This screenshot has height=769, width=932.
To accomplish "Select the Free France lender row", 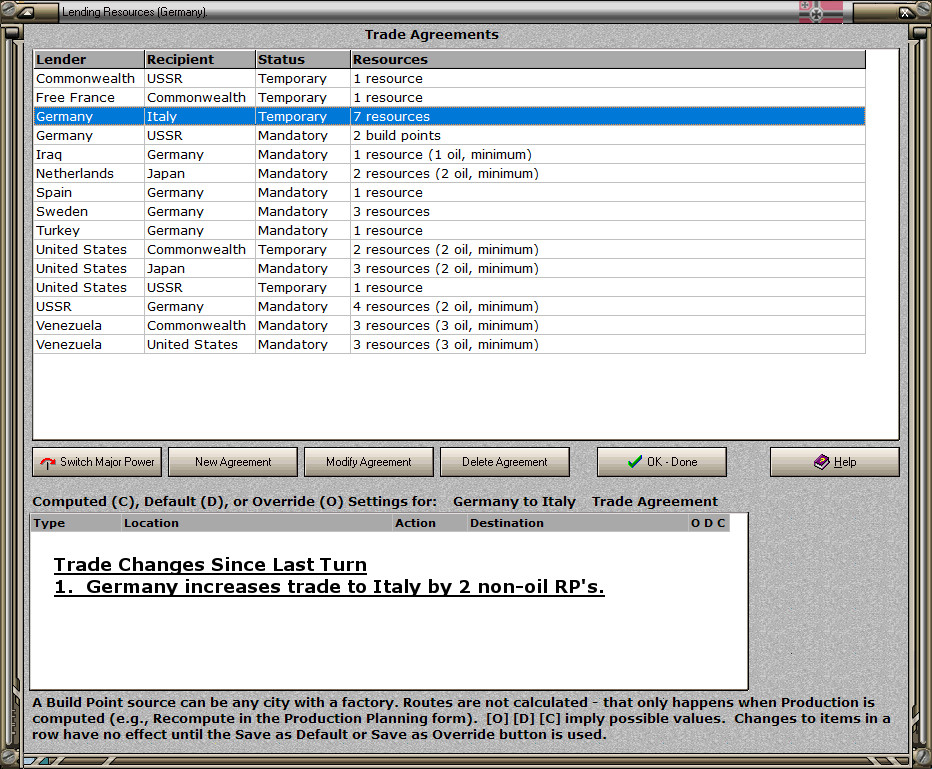I will point(449,97).
